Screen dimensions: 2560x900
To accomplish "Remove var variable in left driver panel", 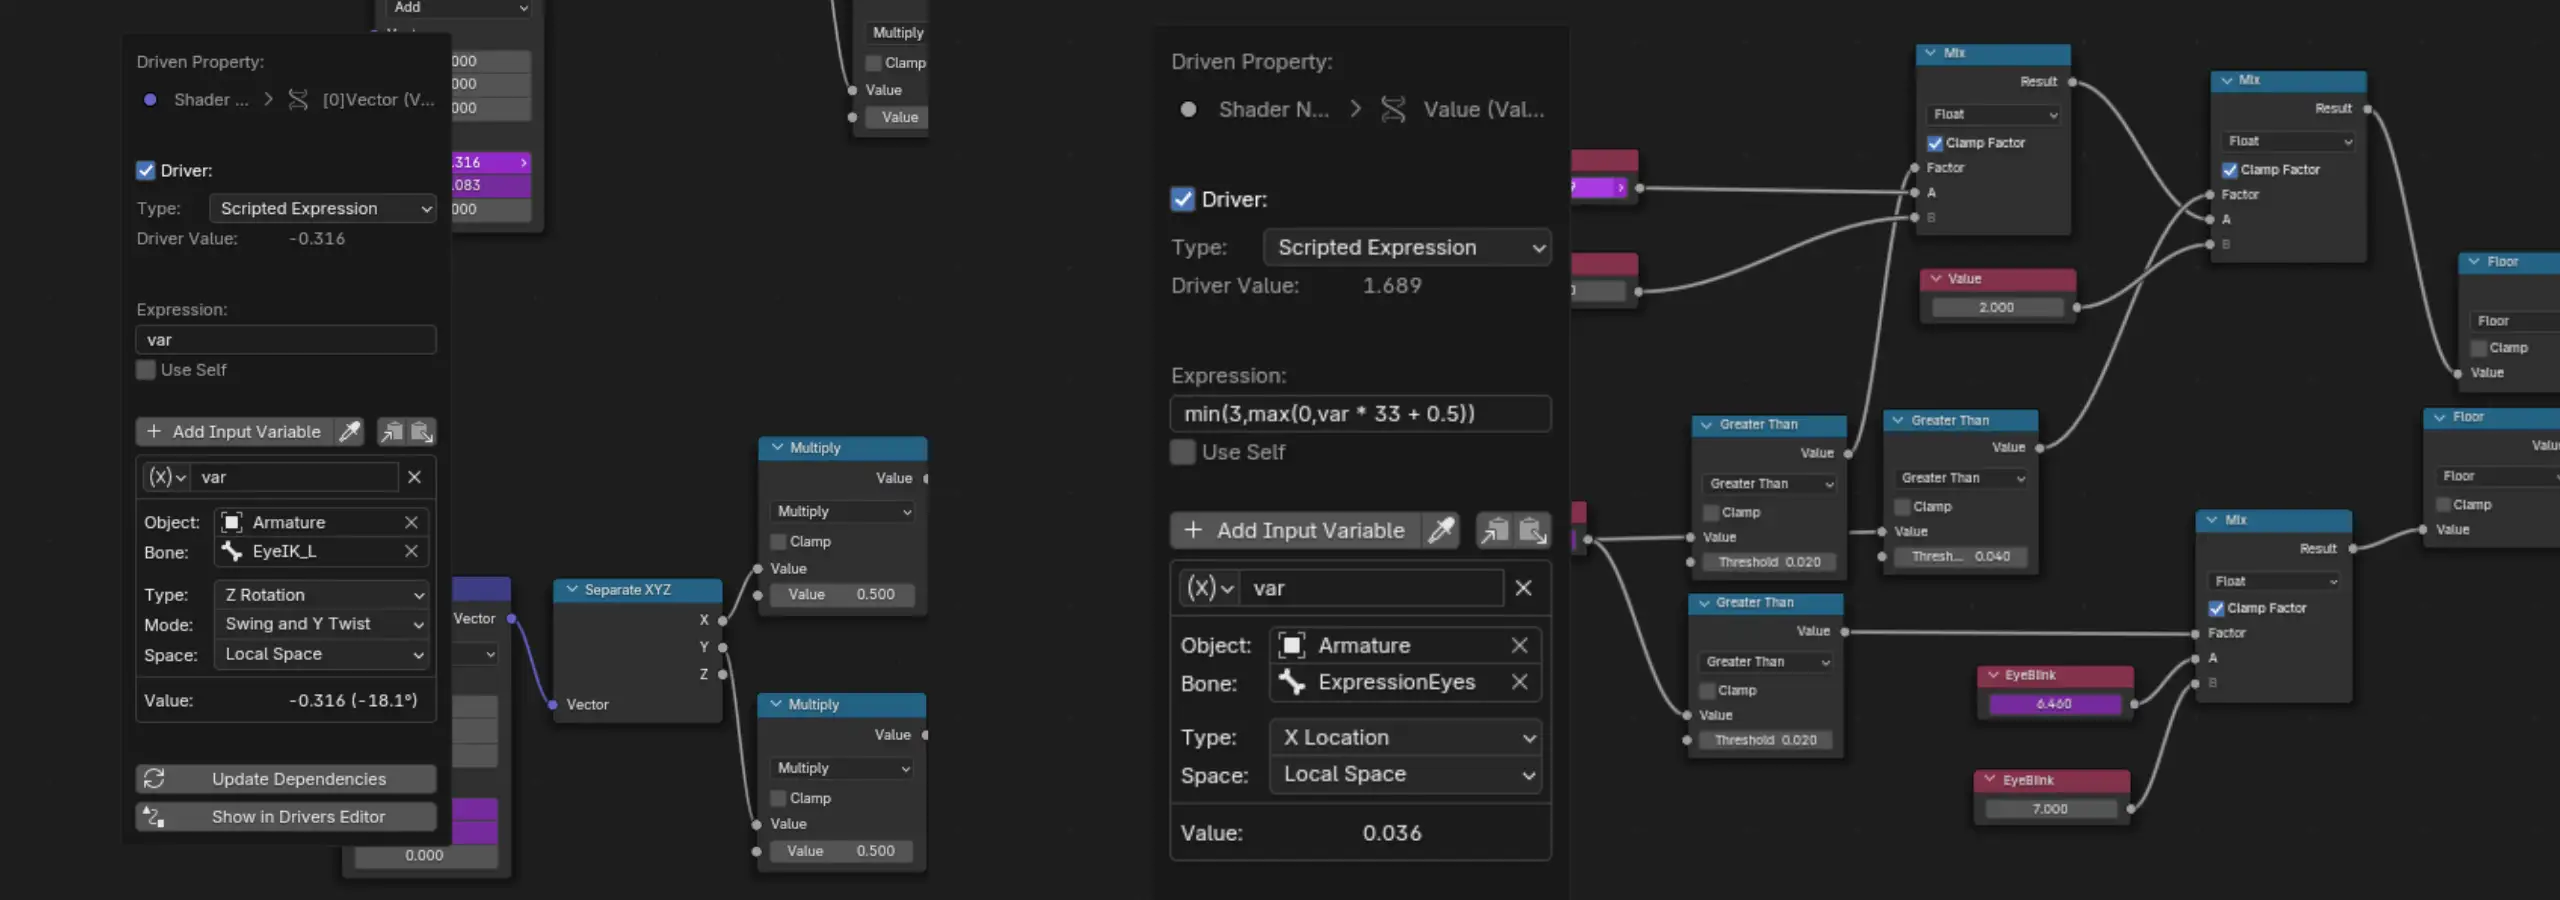I will pyautogui.click(x=414, y=477).
